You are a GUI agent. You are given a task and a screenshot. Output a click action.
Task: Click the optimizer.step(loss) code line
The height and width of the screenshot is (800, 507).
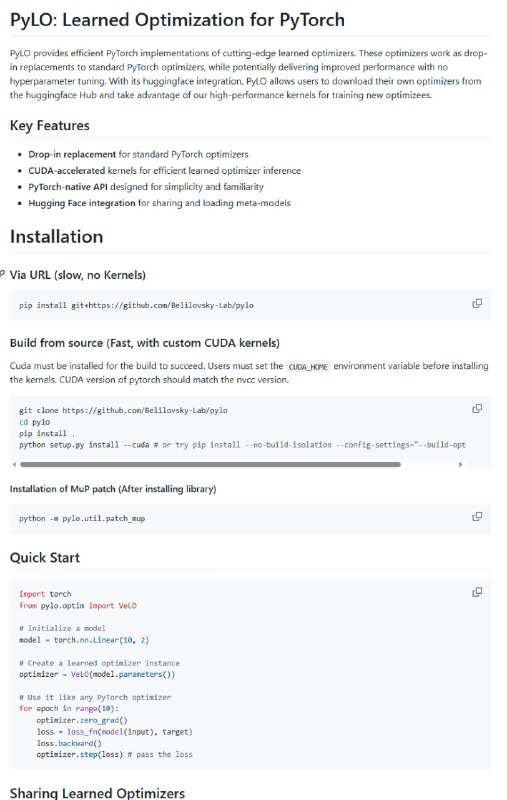click(x=114, y=754)
